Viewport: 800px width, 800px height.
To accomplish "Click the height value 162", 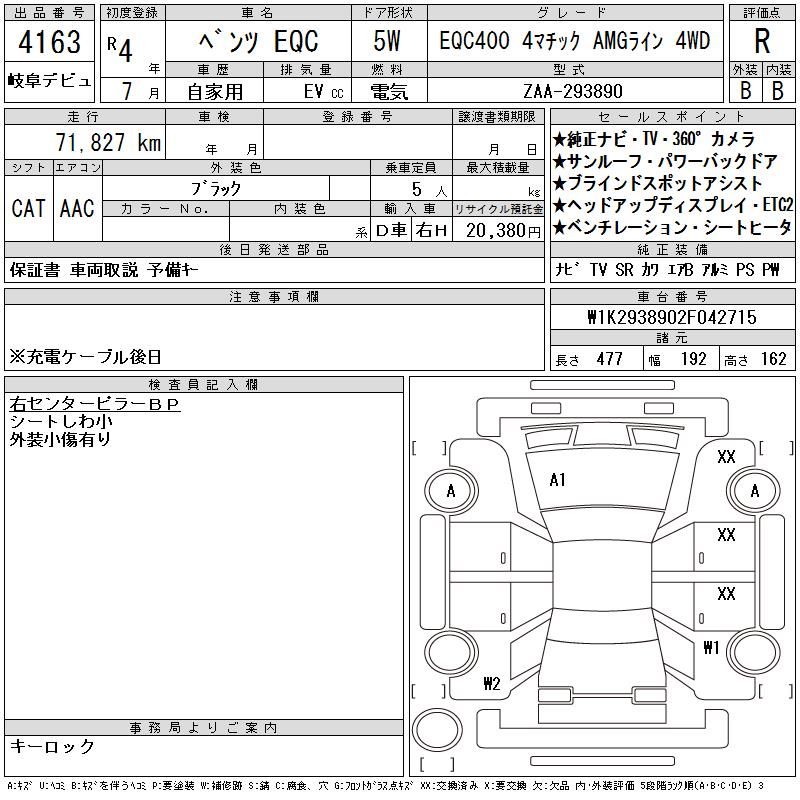I will pyautogui.click(x=773, y=359).
